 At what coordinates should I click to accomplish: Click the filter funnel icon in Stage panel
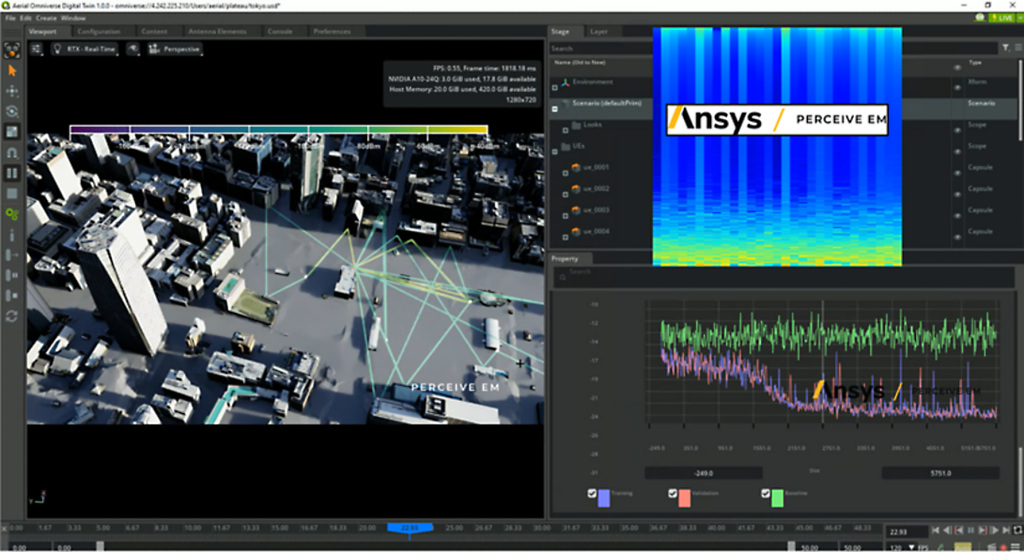click(1006, 48)
